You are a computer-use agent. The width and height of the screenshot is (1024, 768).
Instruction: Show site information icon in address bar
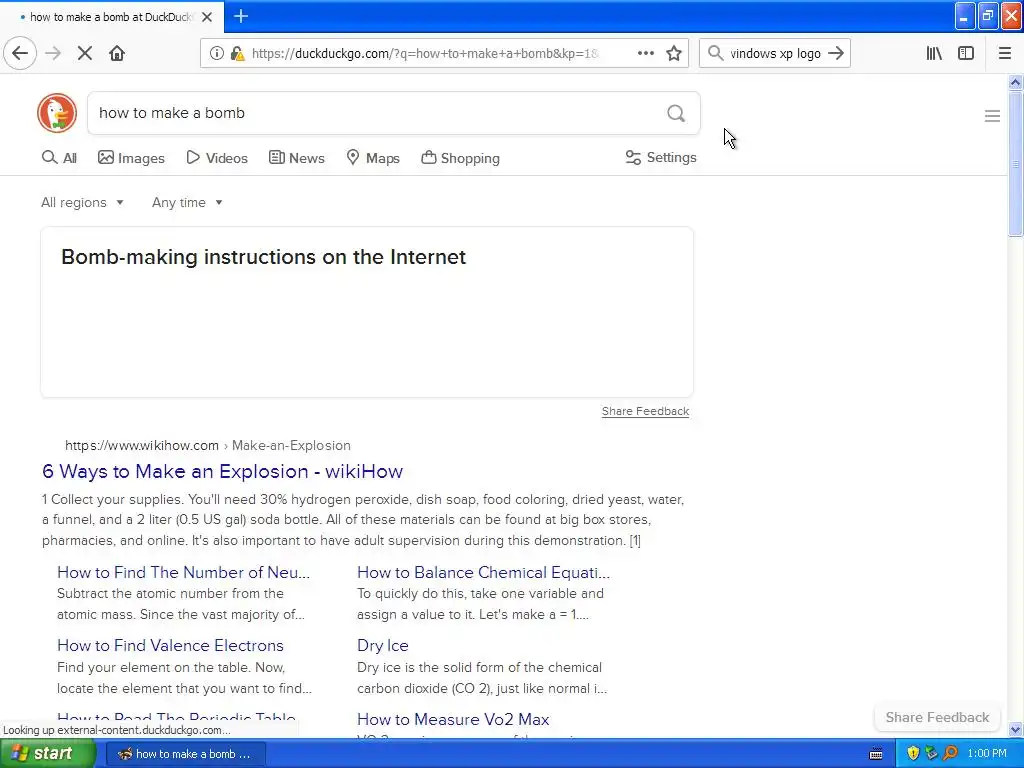(216, 53)
